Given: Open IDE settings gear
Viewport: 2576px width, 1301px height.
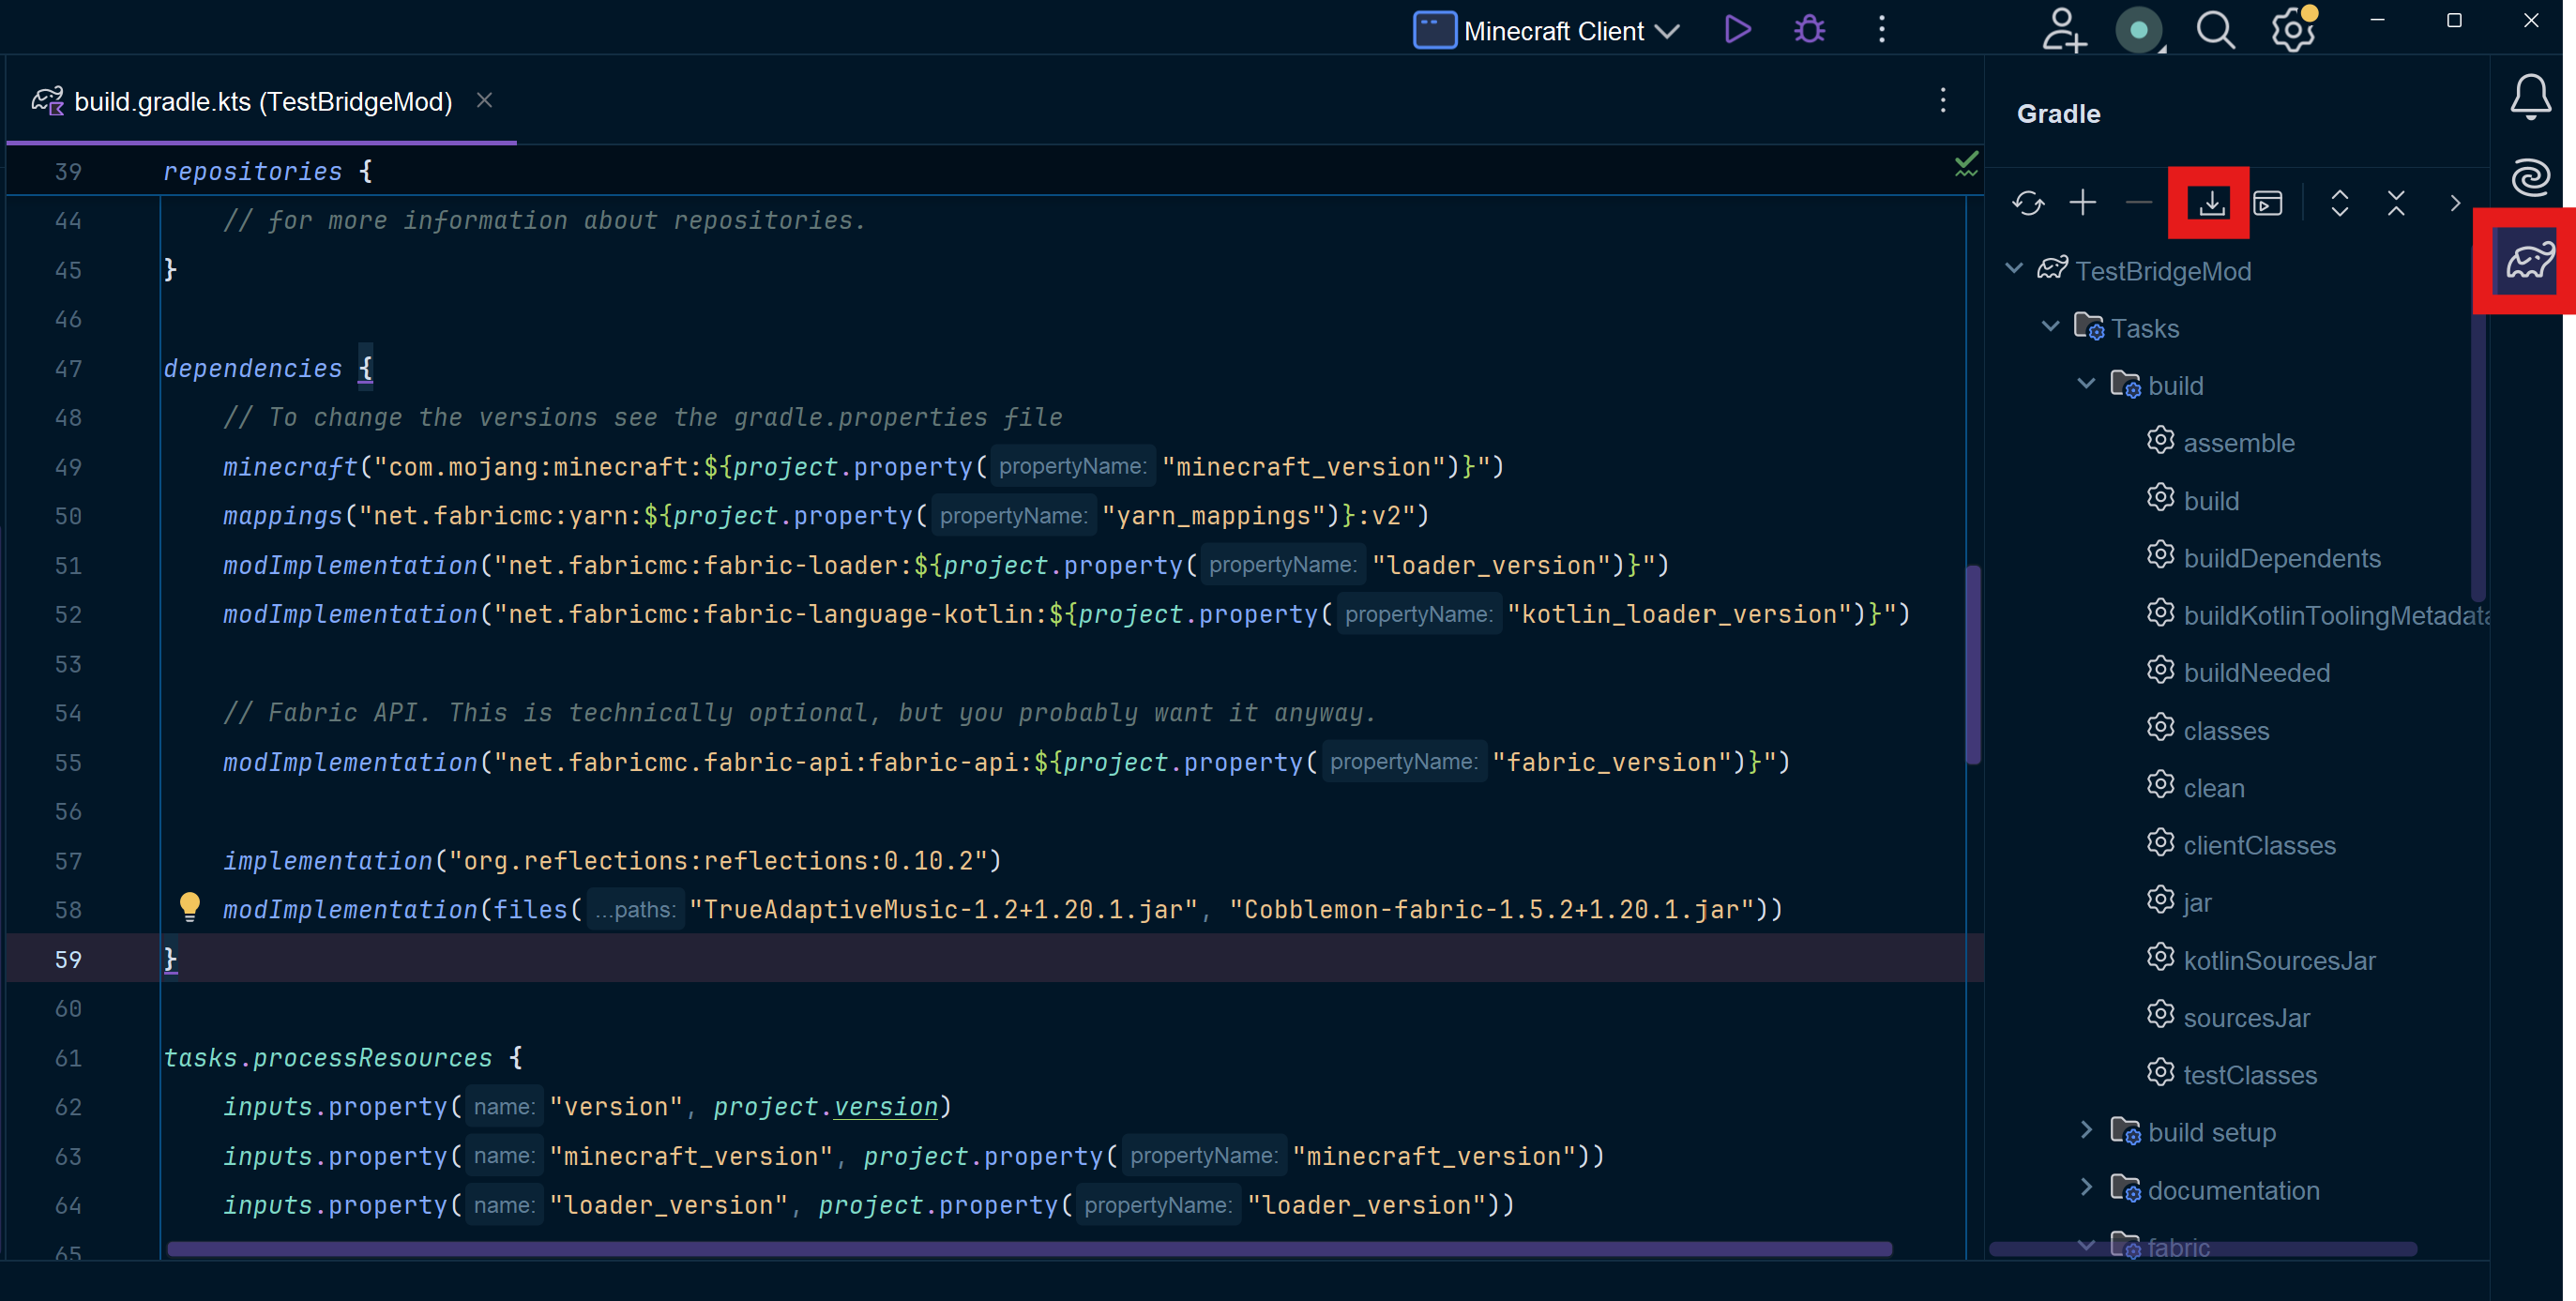Looking at the screenshot, I should click(2293, 29).
